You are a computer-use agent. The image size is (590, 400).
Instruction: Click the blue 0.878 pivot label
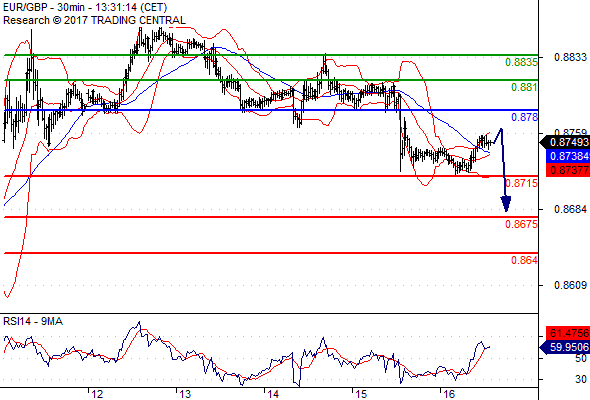524,117
